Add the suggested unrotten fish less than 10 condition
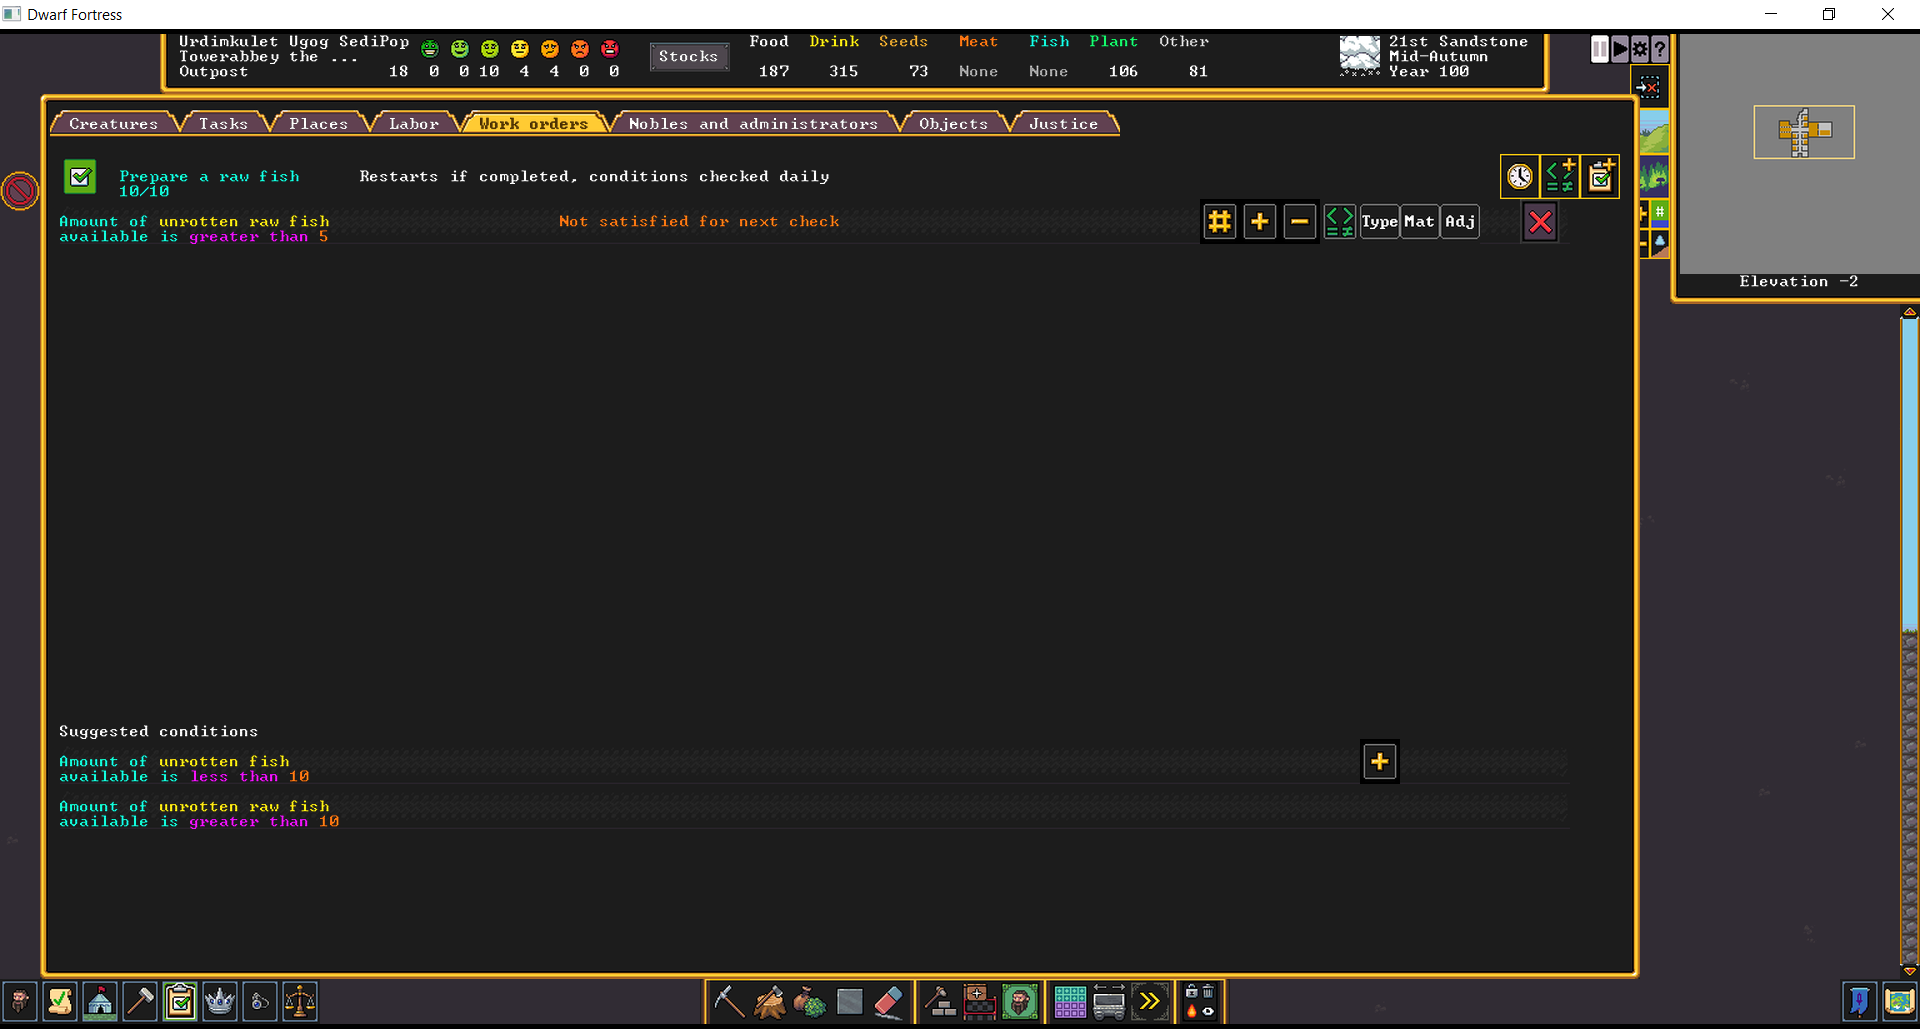This screenshot has height=1029, width=1920. pyautogui.click(x=1380, y=762)
